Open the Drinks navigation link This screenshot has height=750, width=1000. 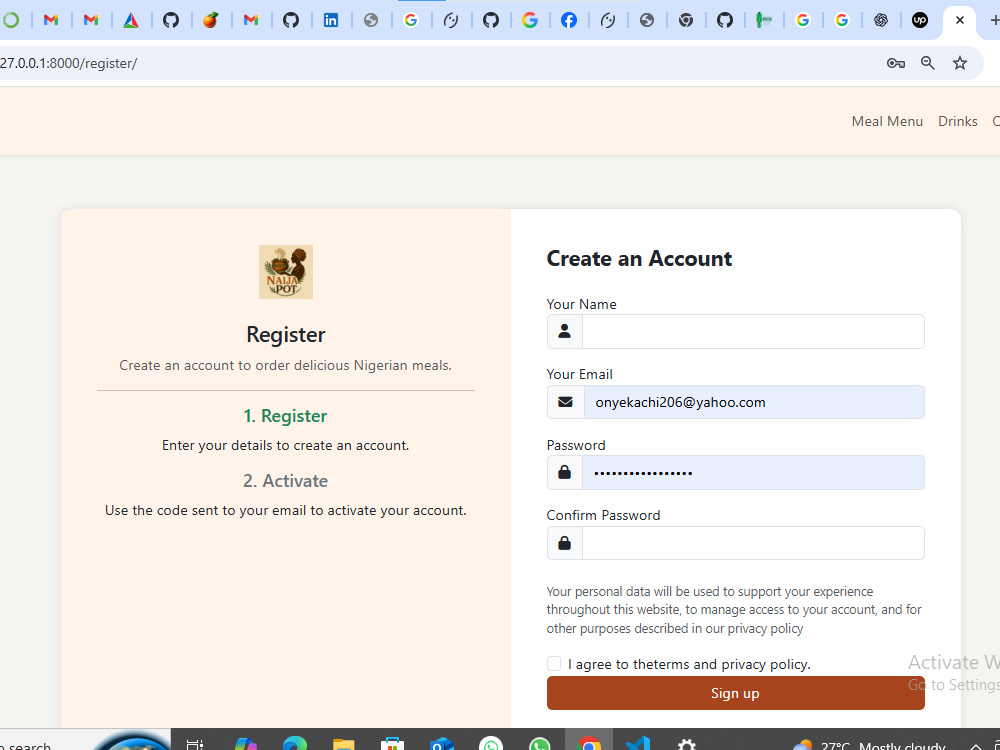(x=957, y=121)
